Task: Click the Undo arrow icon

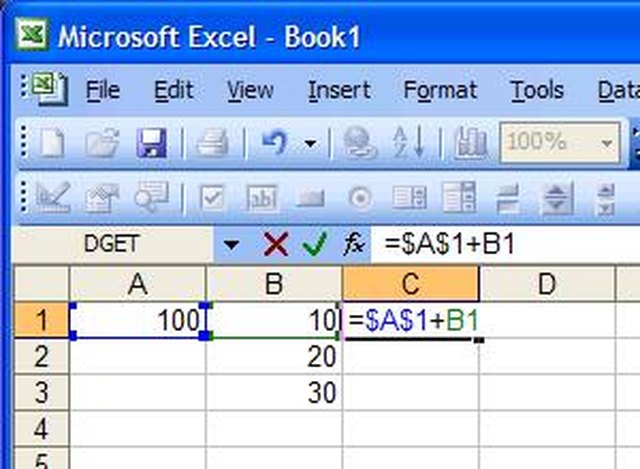Action: 275,142
